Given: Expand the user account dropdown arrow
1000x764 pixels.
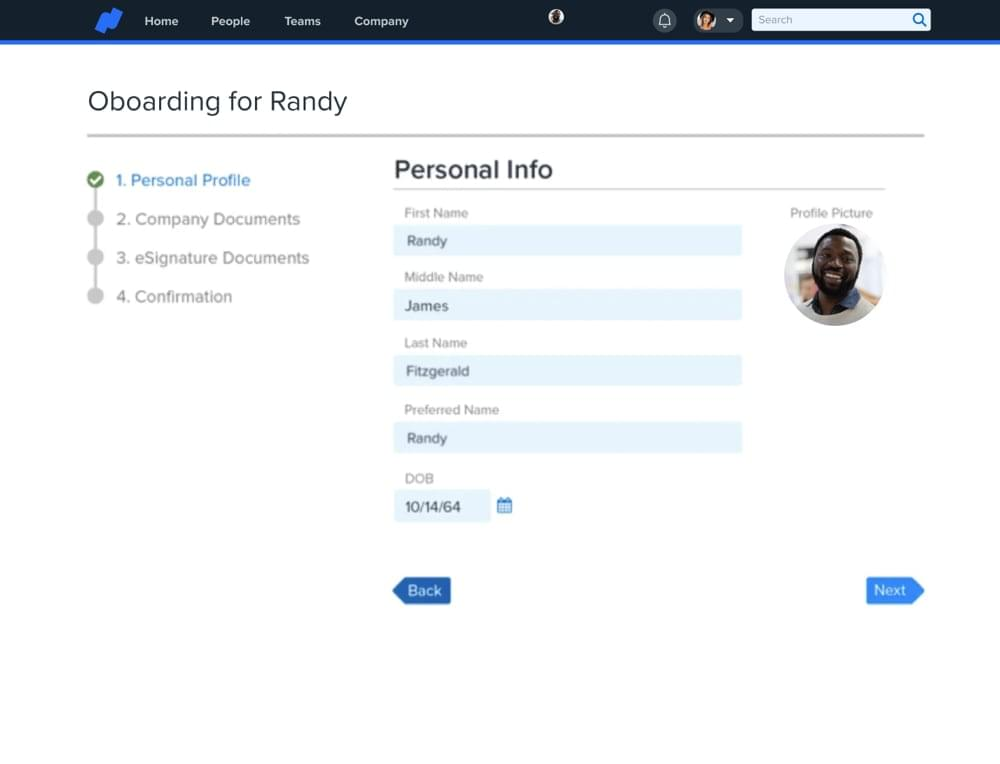Looking at the screenshot, I should click(730, 21).
